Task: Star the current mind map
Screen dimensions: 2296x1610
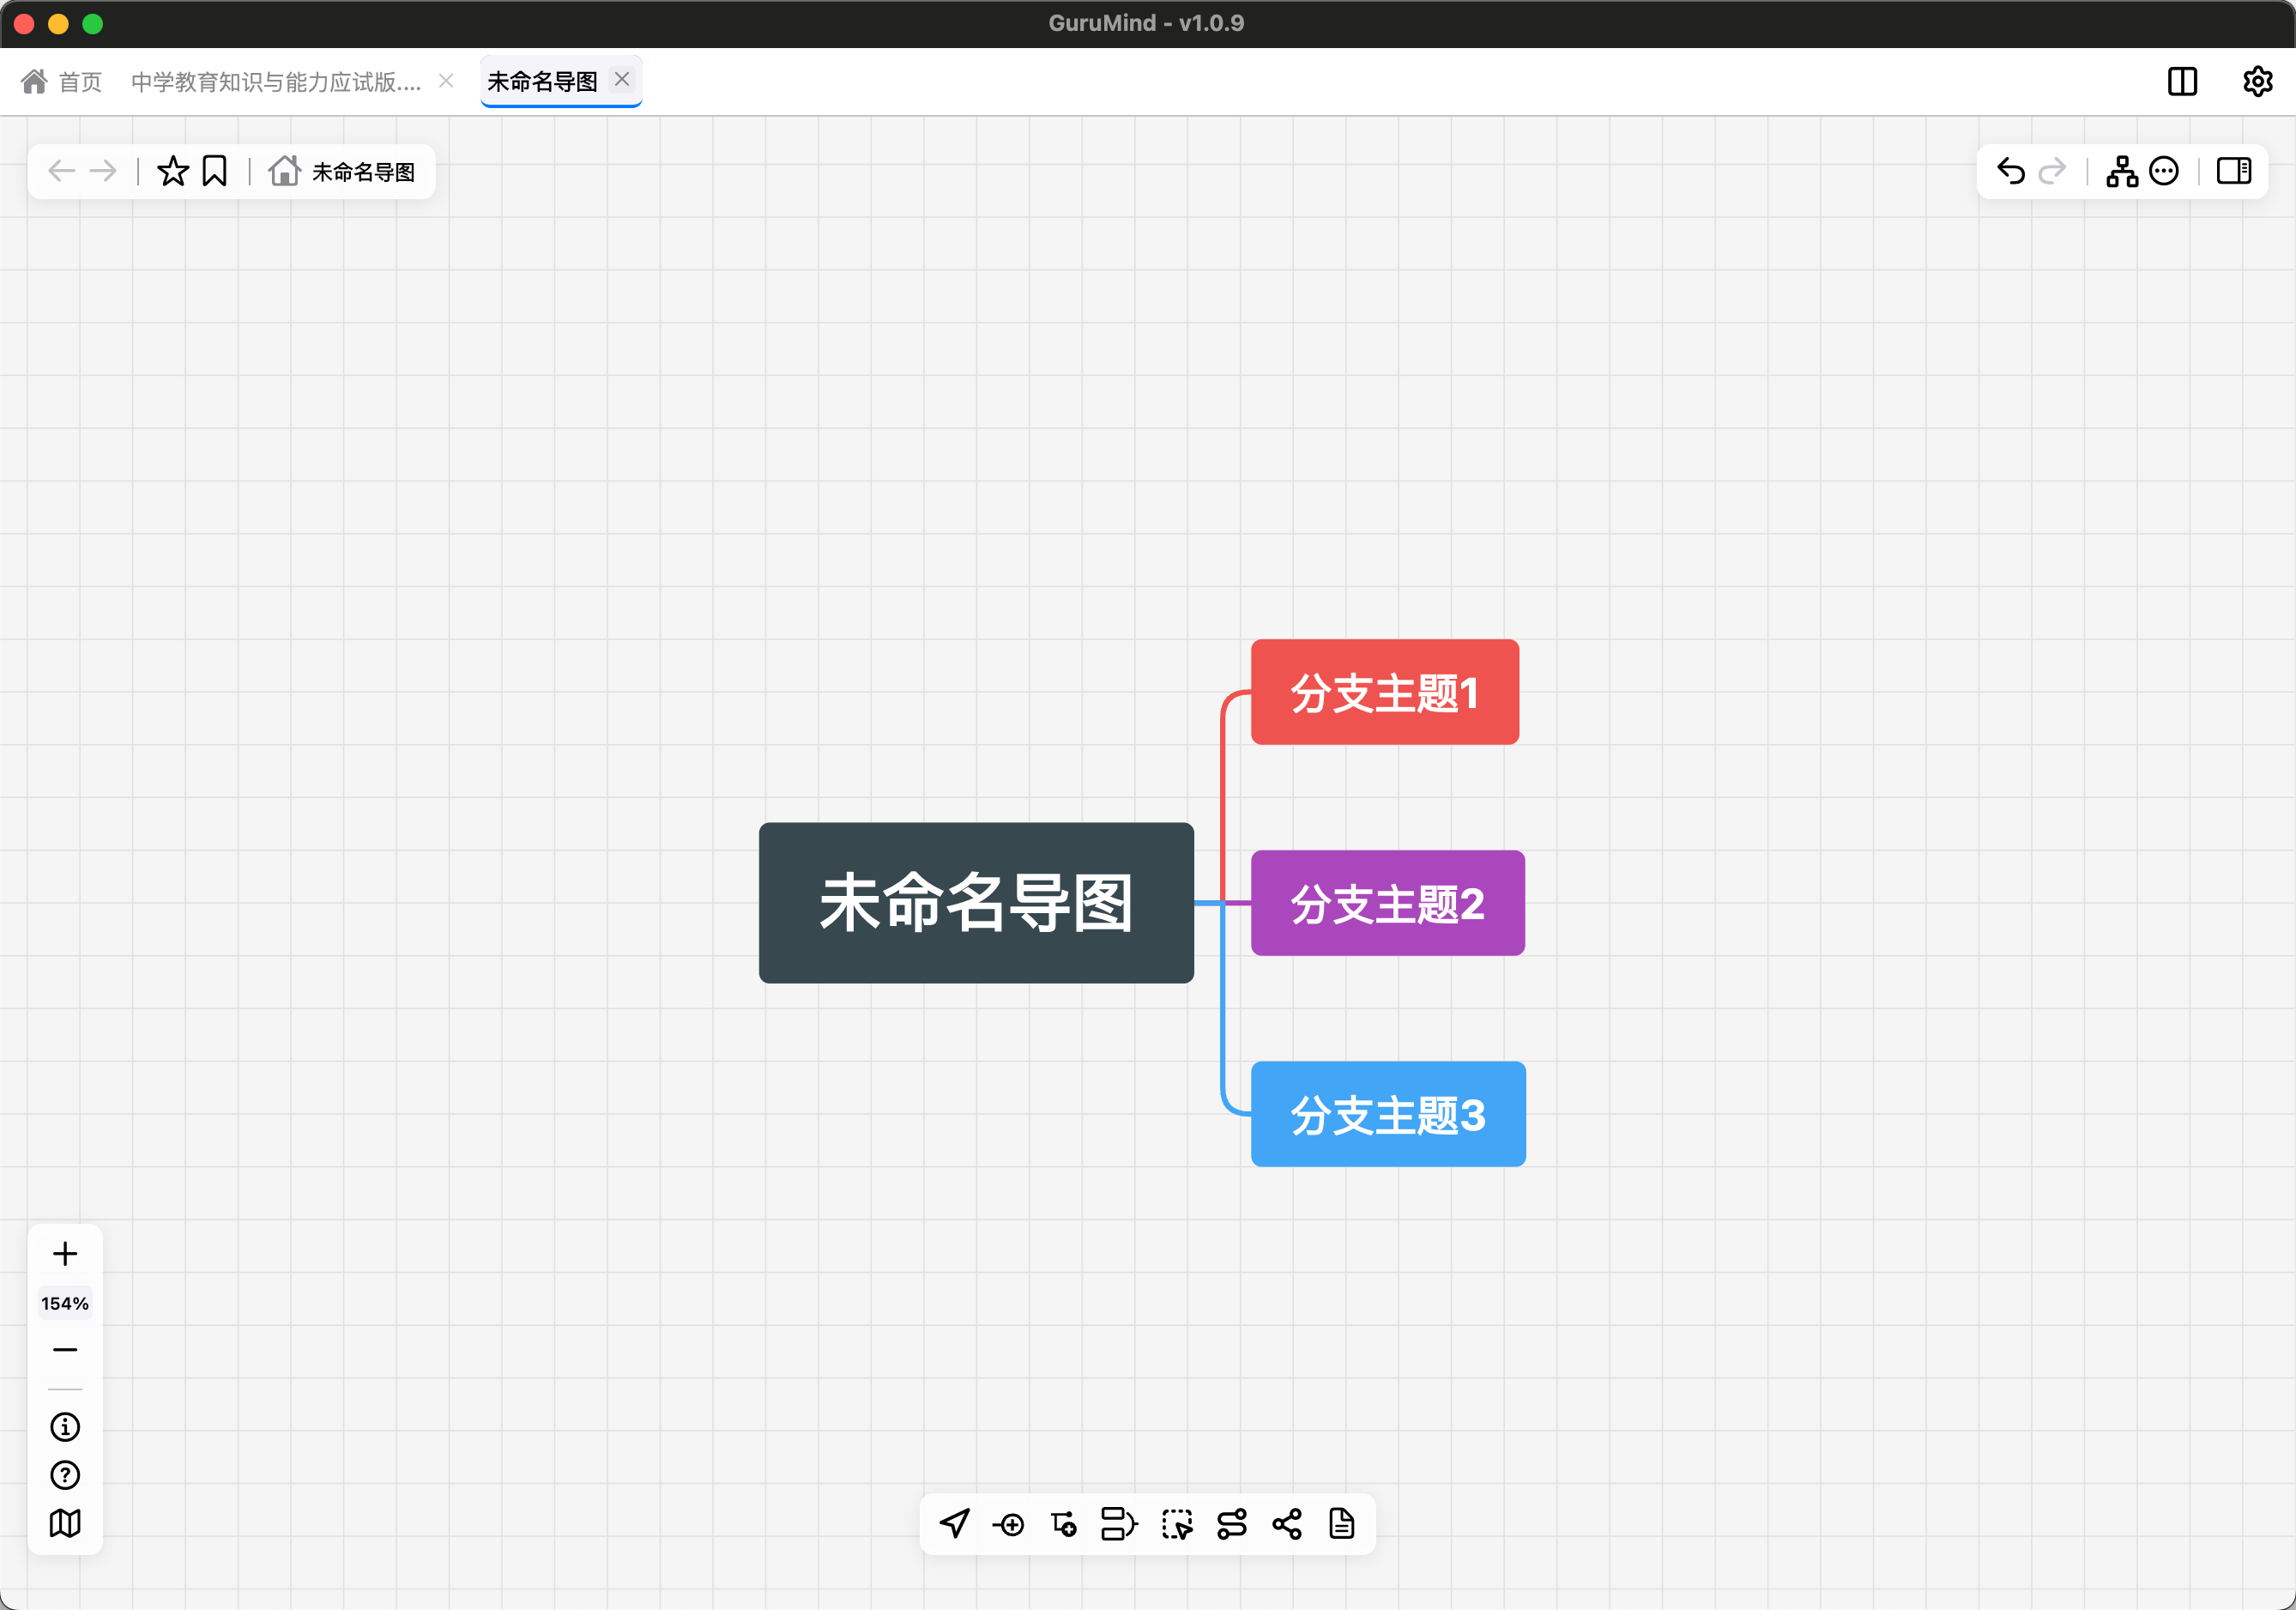Action: [172, 170]
